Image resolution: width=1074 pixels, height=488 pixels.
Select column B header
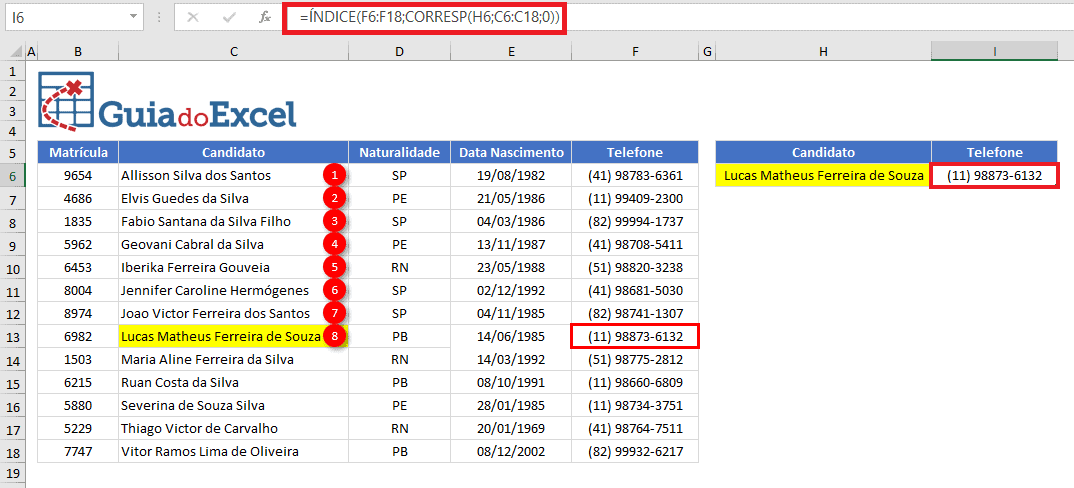click(77, 51)
